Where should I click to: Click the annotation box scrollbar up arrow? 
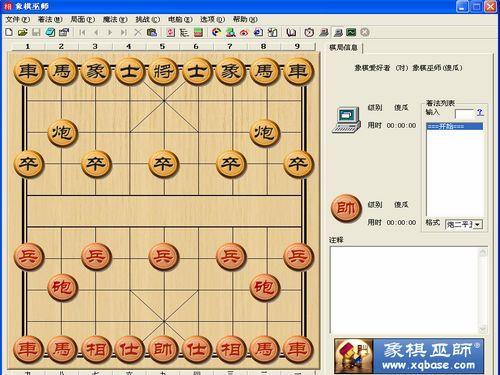[483, 252]
